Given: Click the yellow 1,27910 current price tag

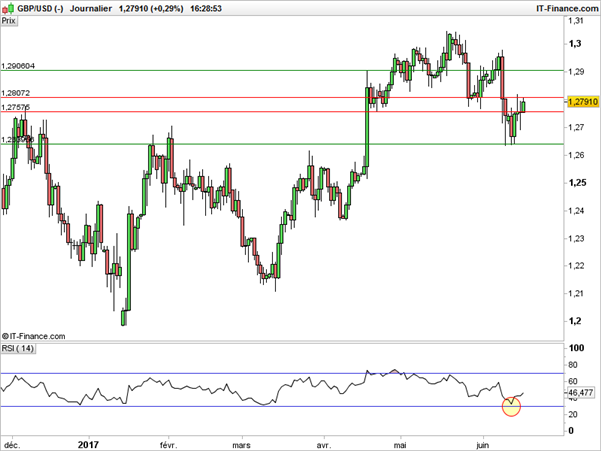Looking at the screenshot, I should click(x=583, y=102).
